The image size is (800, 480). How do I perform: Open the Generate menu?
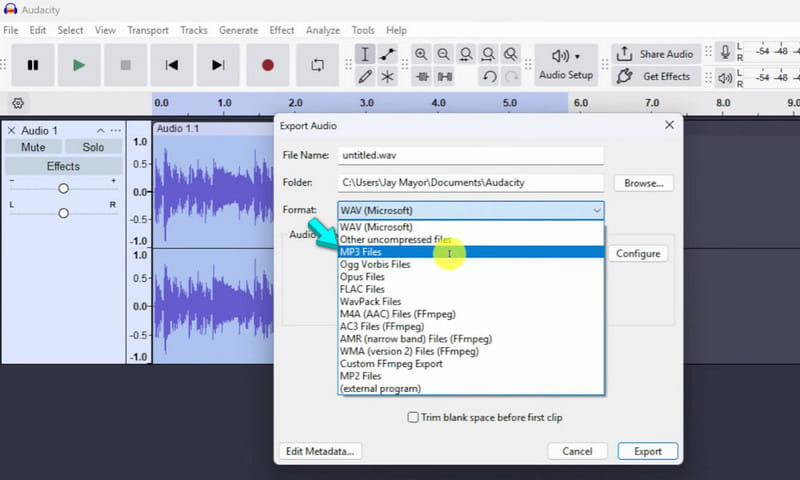click(x=239, y=30)
